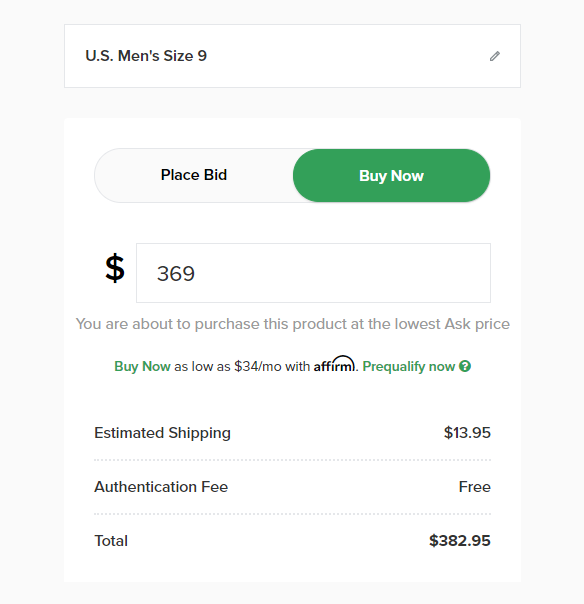584x604 pixels.
Task: Open the U.S. Men's Size 9 selector
Action: pyautogui.click(x=292, y=56)
